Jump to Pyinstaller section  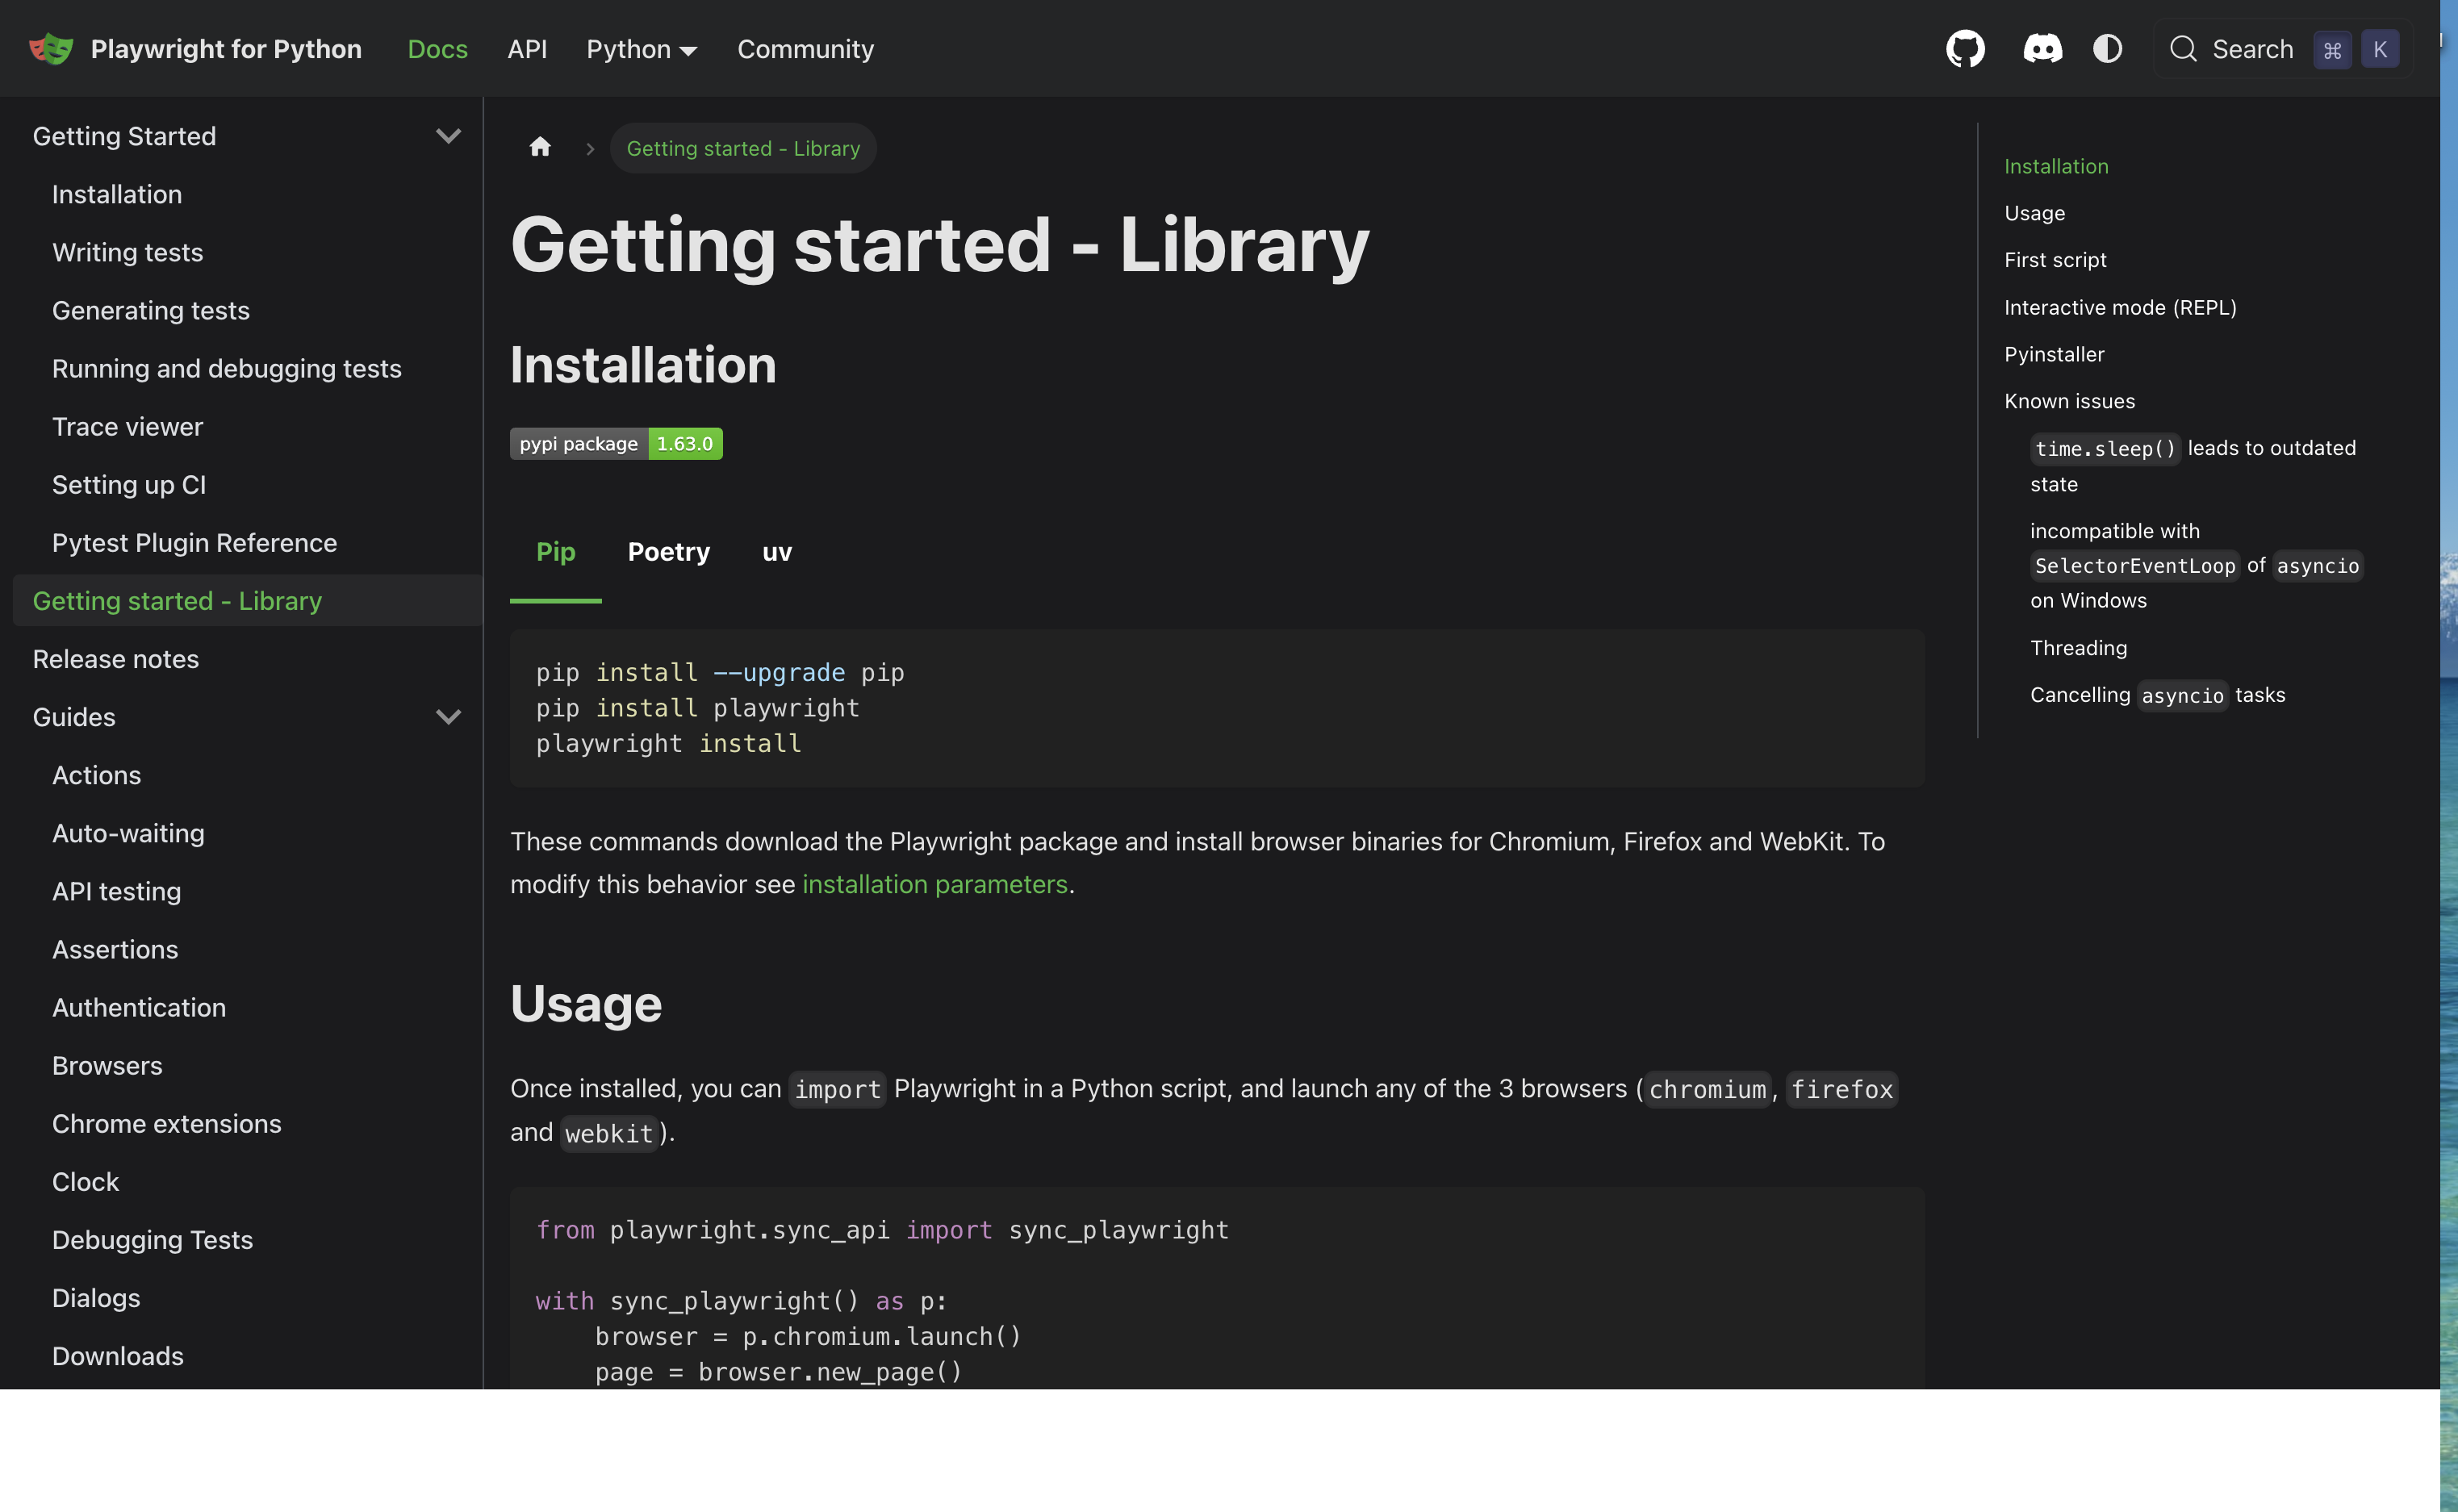pyautogui.click(x=2054, y=354)
